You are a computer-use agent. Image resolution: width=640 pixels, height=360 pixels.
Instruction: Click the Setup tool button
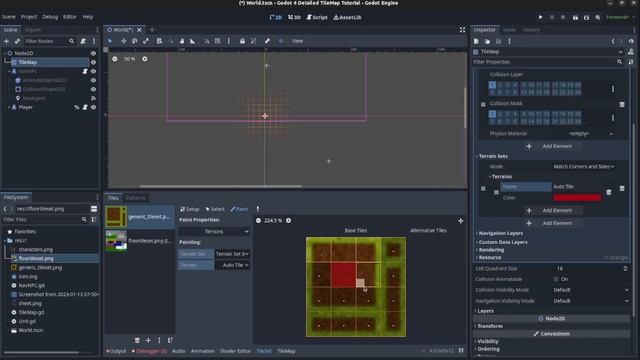(x=190, y=209)
